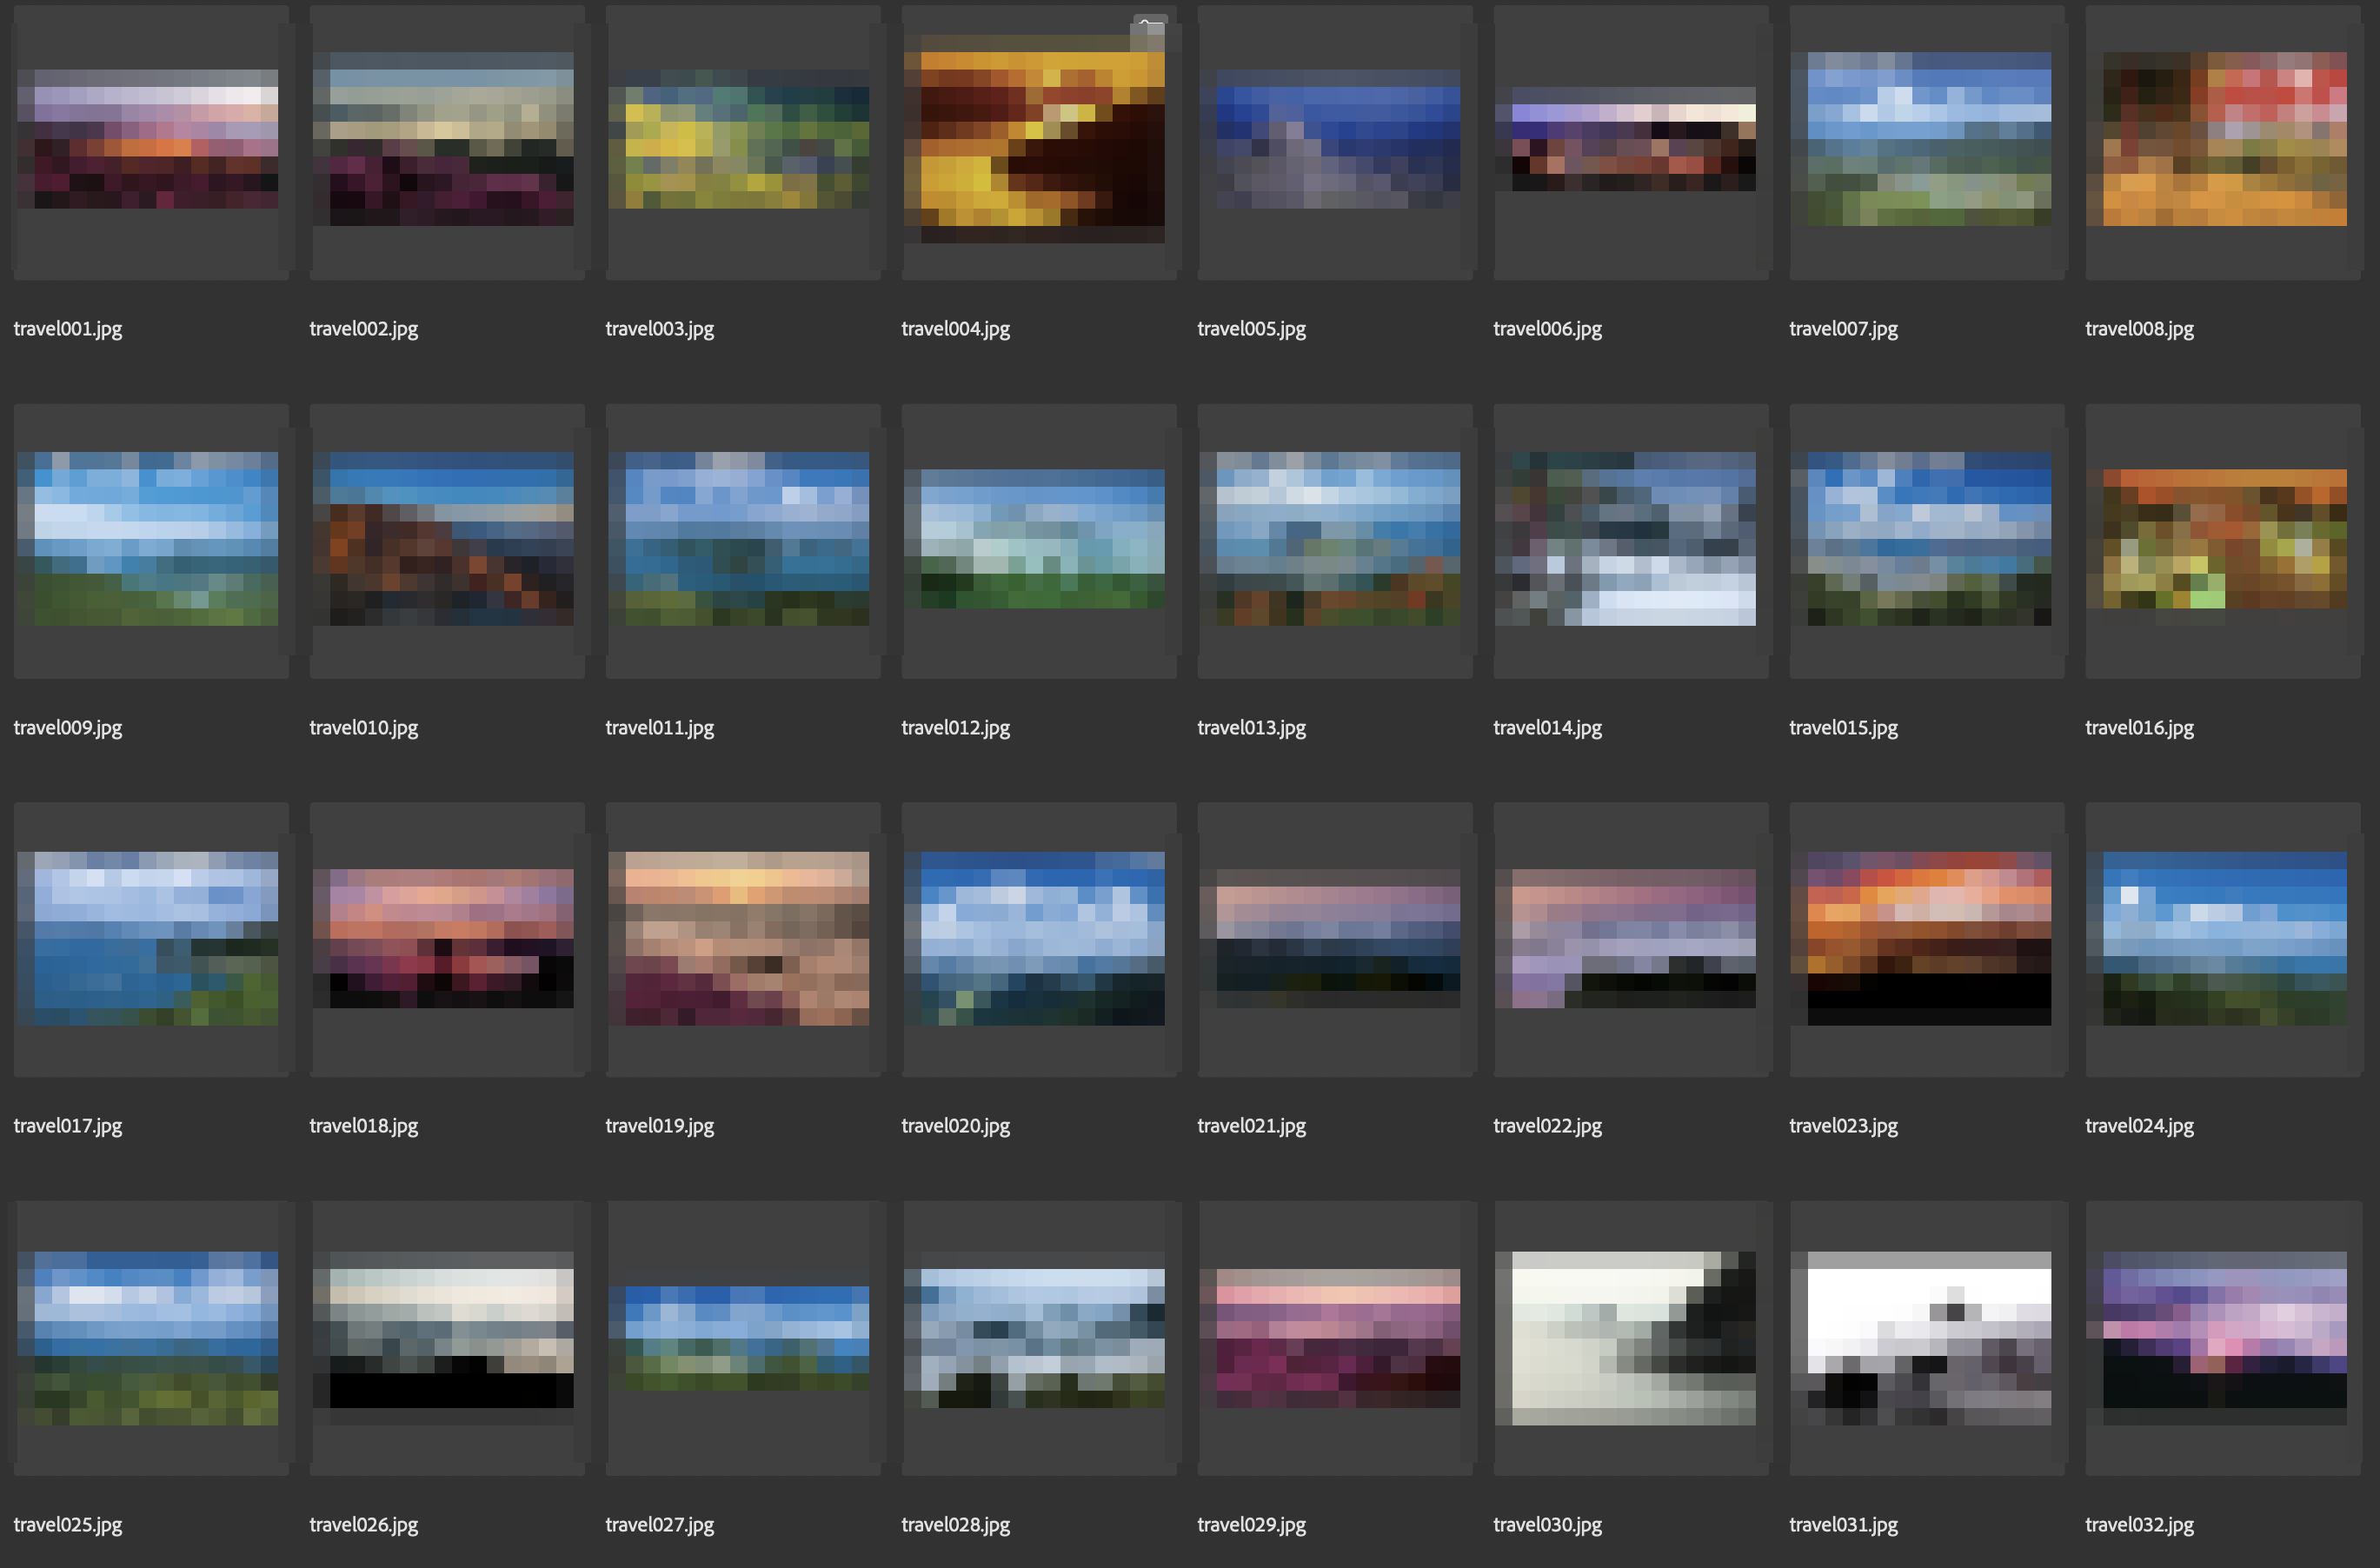Click the travel025.jpg filename label

(x=68, y=1524)
